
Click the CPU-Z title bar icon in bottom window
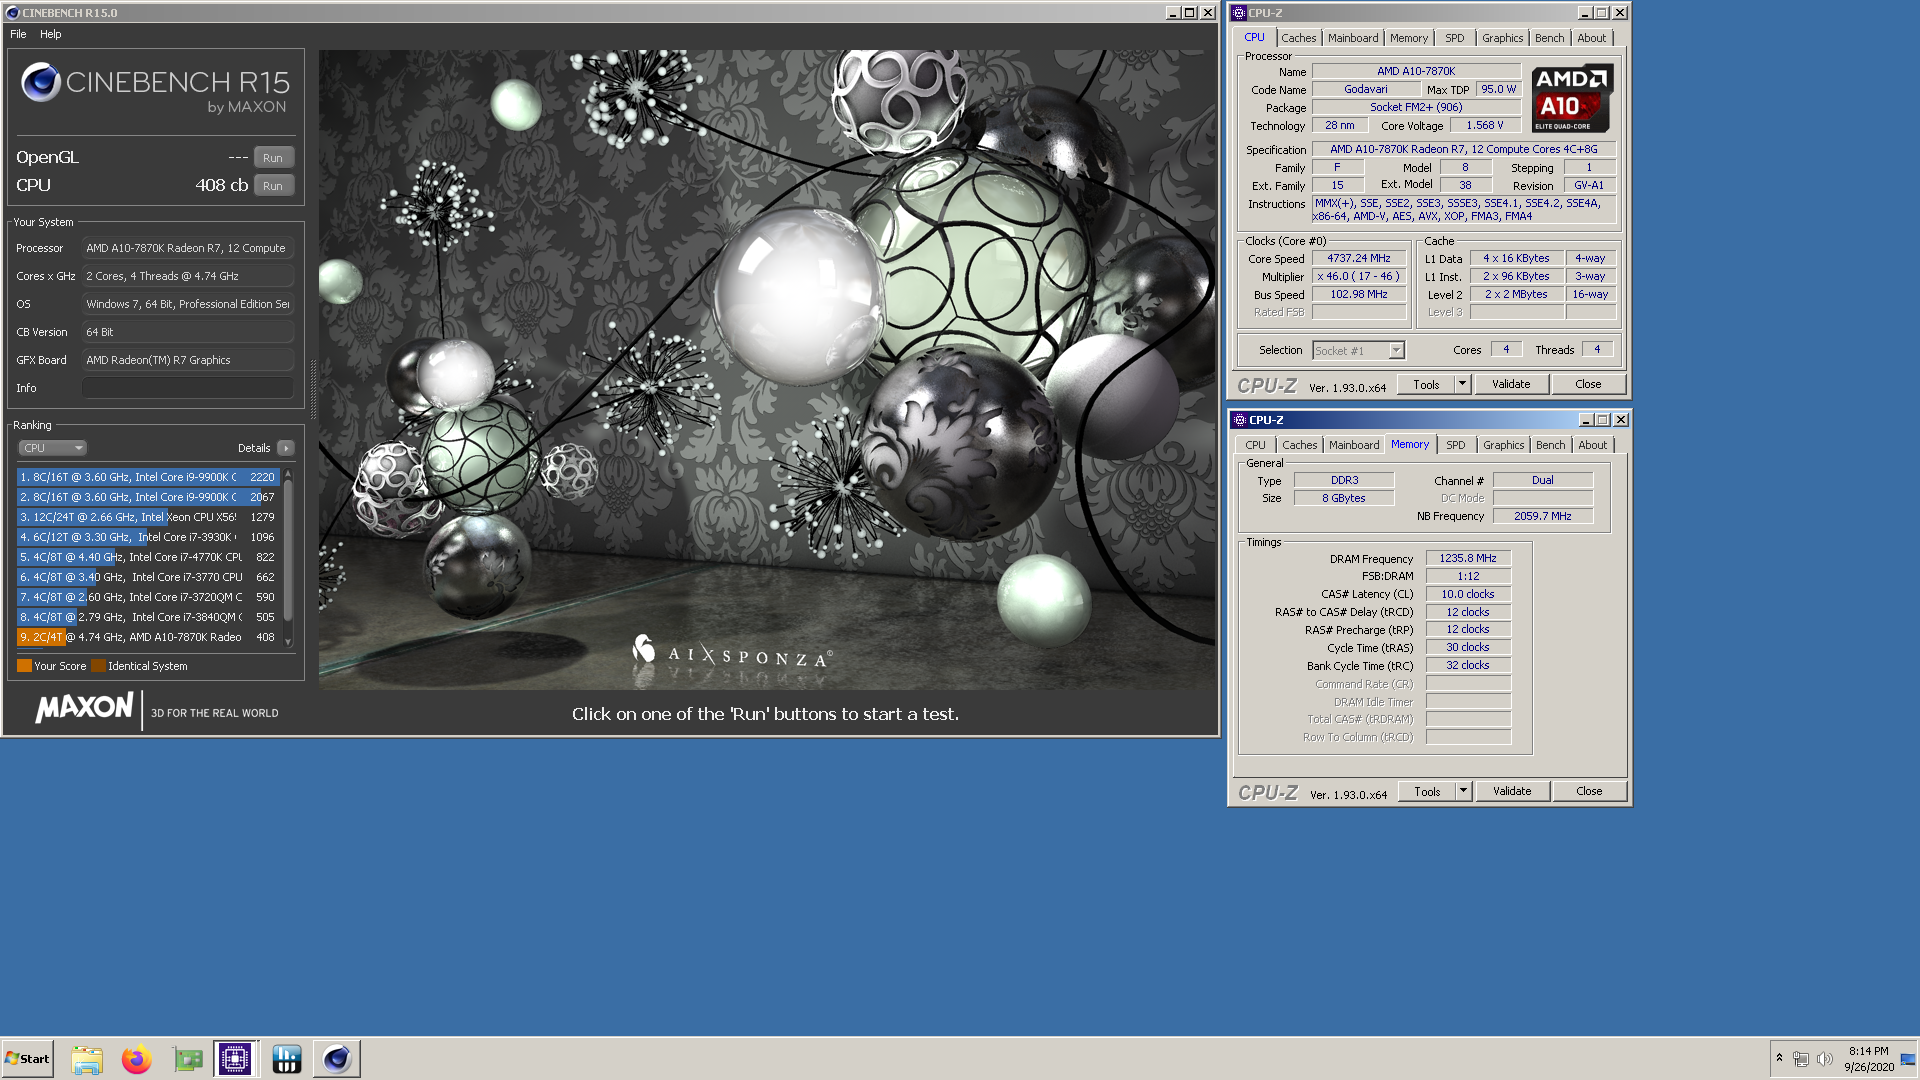click(x=1241, y=420)
